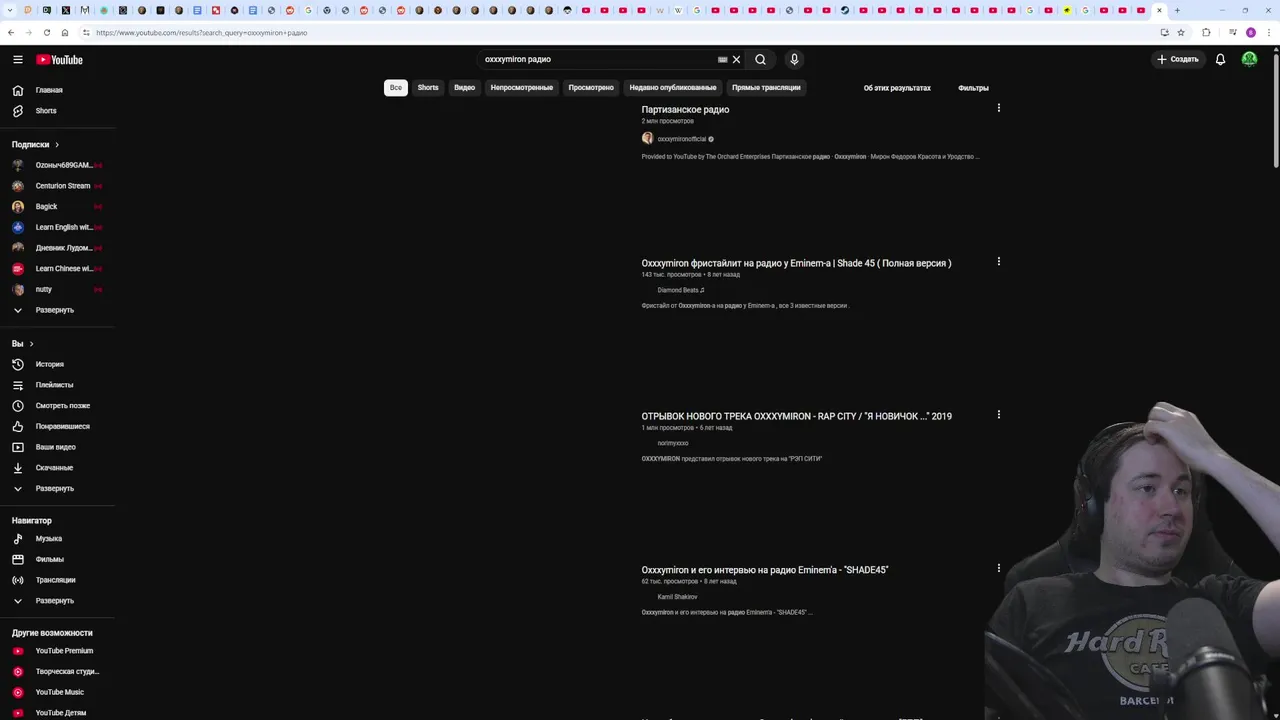Select the Непросмотренные filter chip
Screen dimensions: 1280x720
pos(521,88)
